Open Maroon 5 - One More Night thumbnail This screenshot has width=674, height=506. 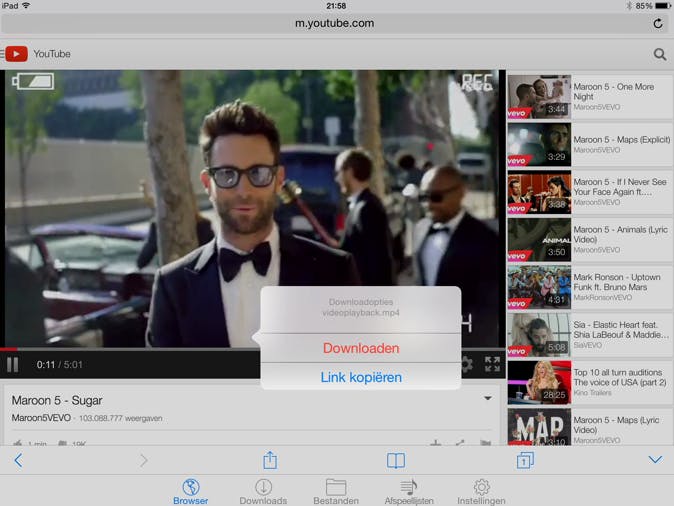pos(539,97)
